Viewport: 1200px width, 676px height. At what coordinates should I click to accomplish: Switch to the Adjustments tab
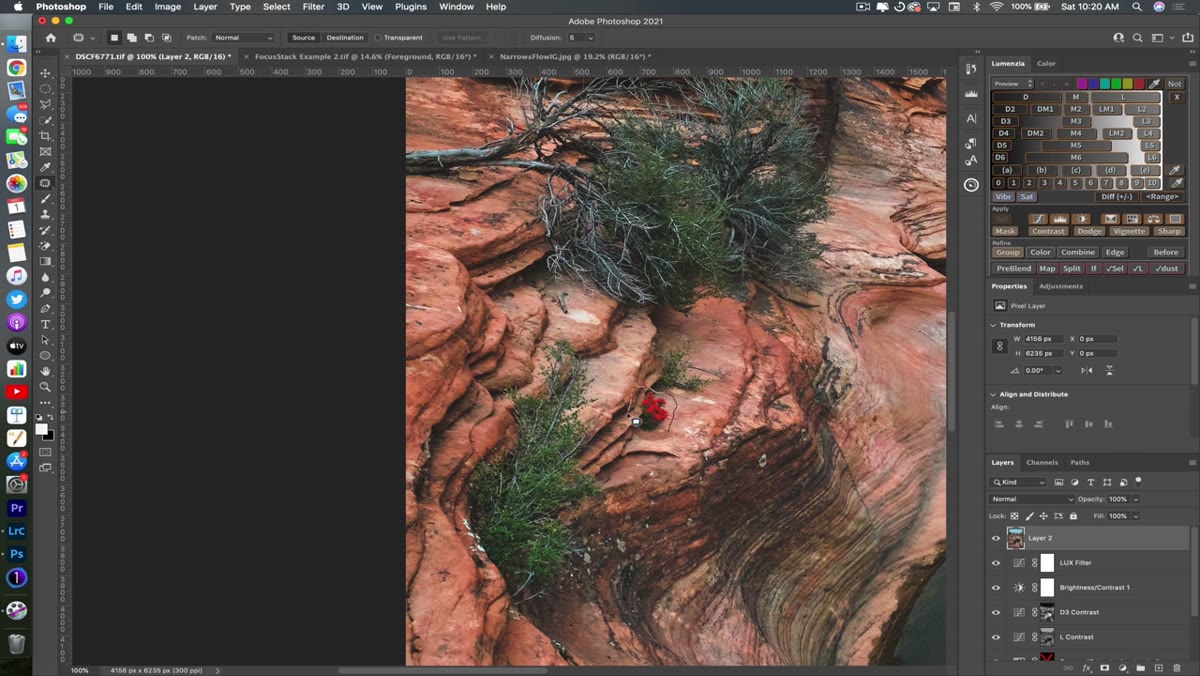[x=1061, y=286]
